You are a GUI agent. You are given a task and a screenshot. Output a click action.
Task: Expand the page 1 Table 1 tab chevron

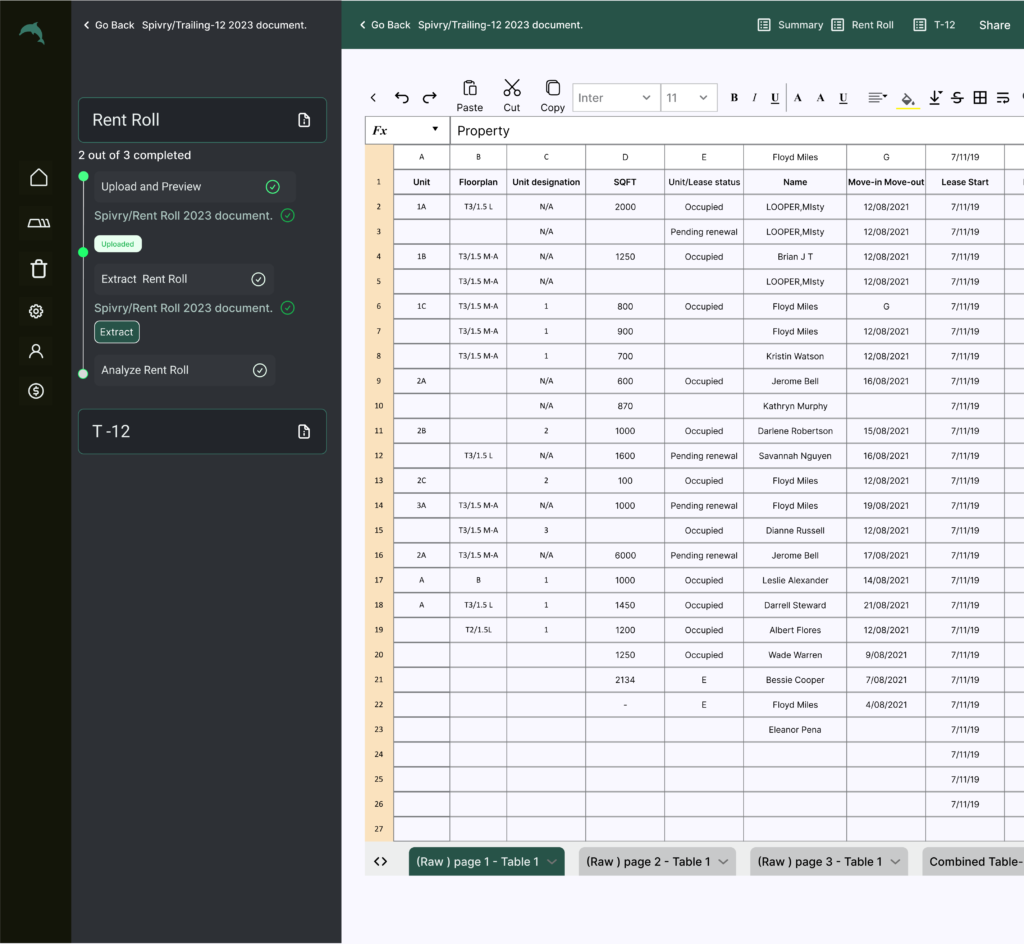(x=552, y=862)
